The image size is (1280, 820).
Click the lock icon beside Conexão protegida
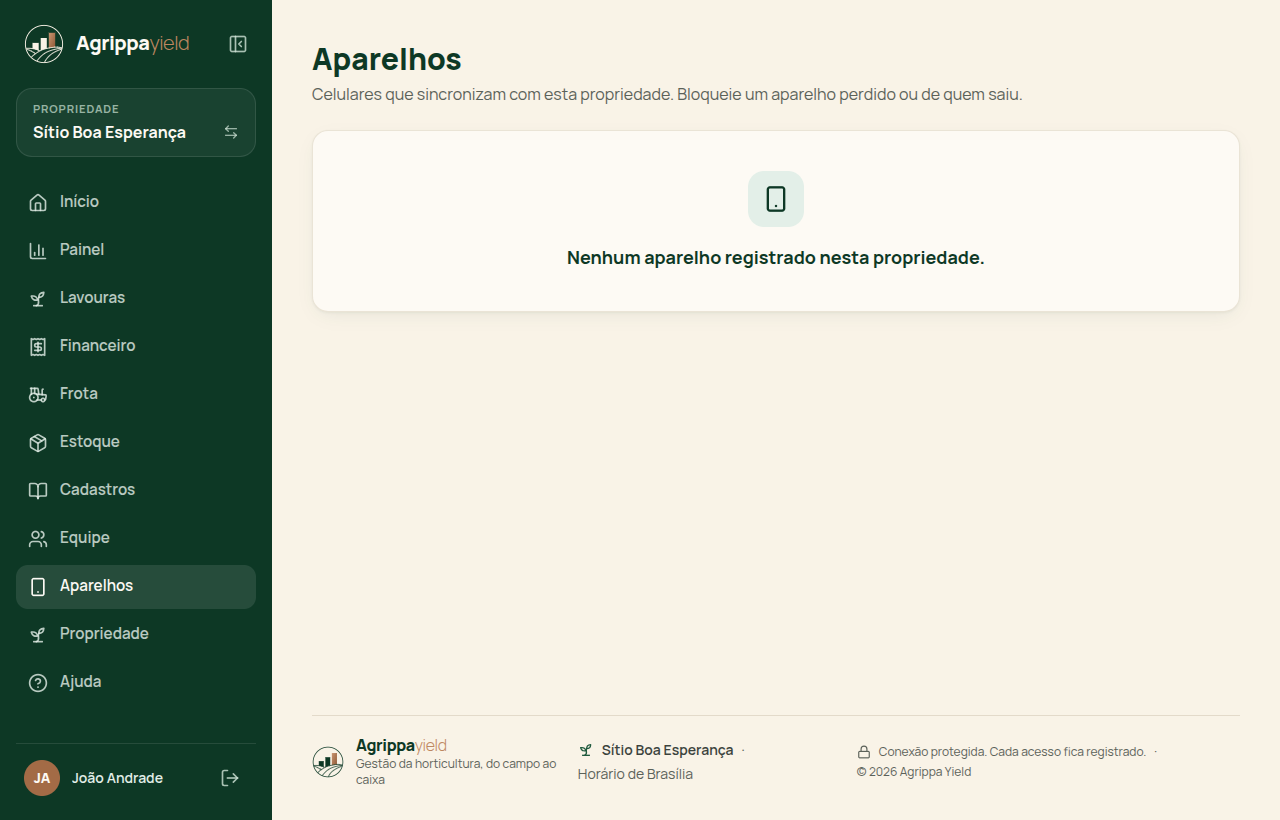tap(864, 752)
